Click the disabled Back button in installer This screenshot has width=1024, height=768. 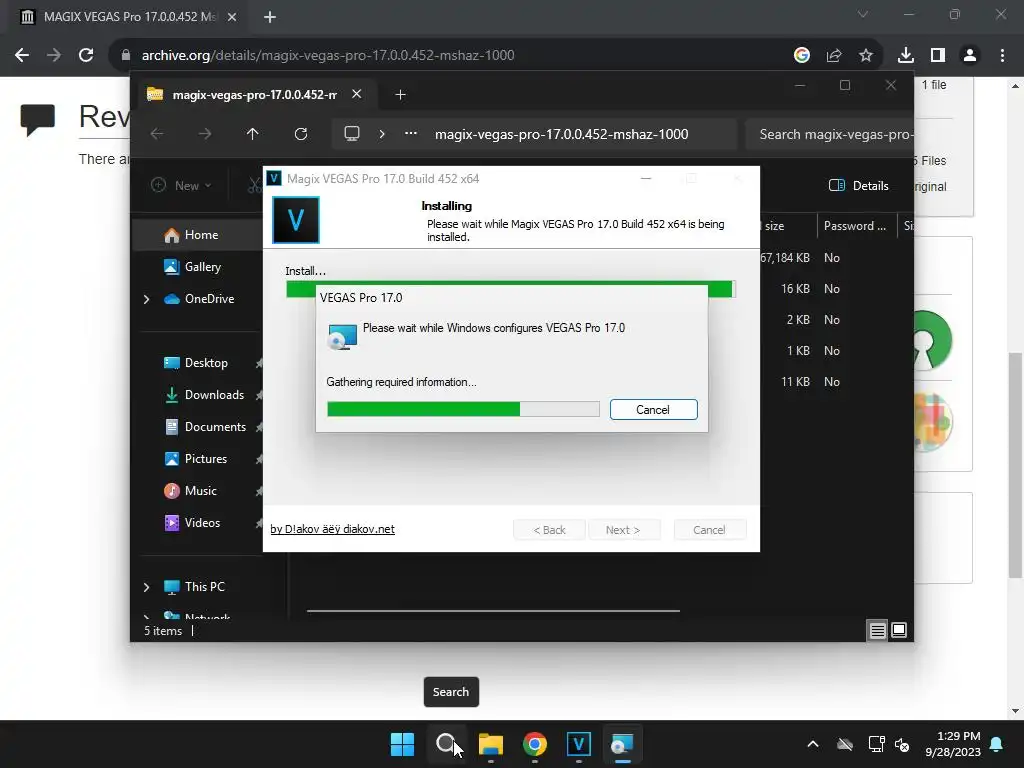click(x=549, y=530)
